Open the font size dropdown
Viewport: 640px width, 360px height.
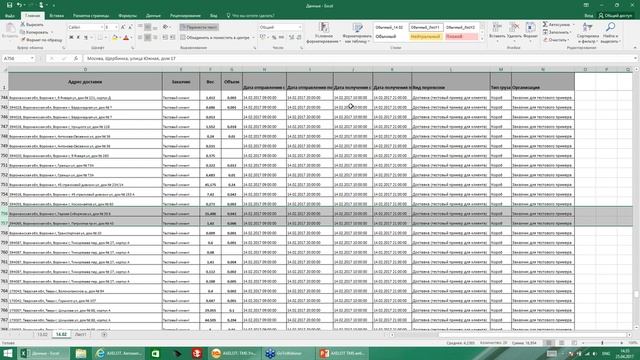coord(116,27)
